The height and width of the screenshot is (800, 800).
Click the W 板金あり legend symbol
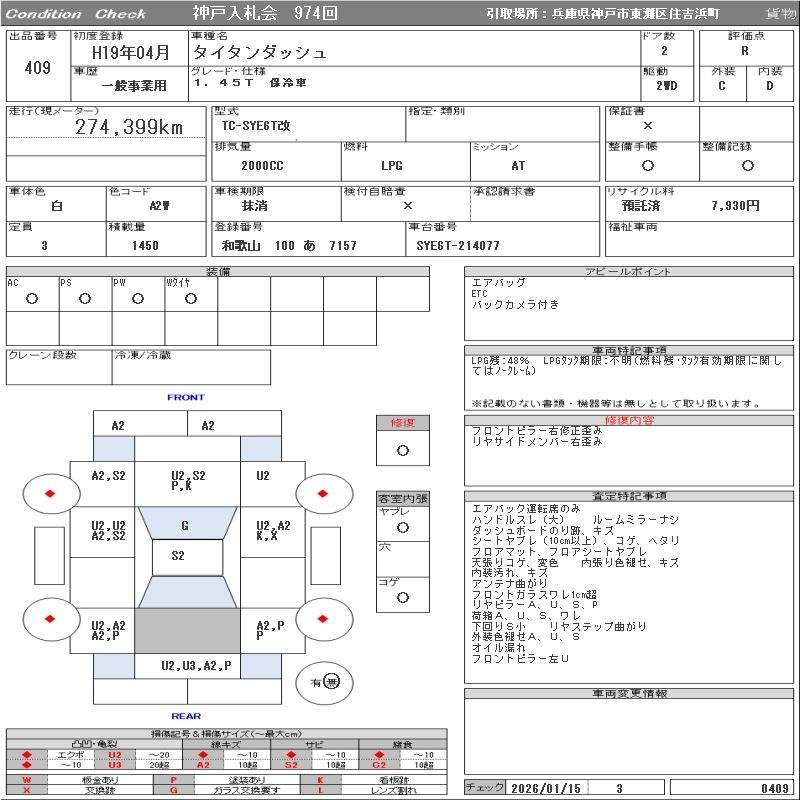tap(27, 779)
